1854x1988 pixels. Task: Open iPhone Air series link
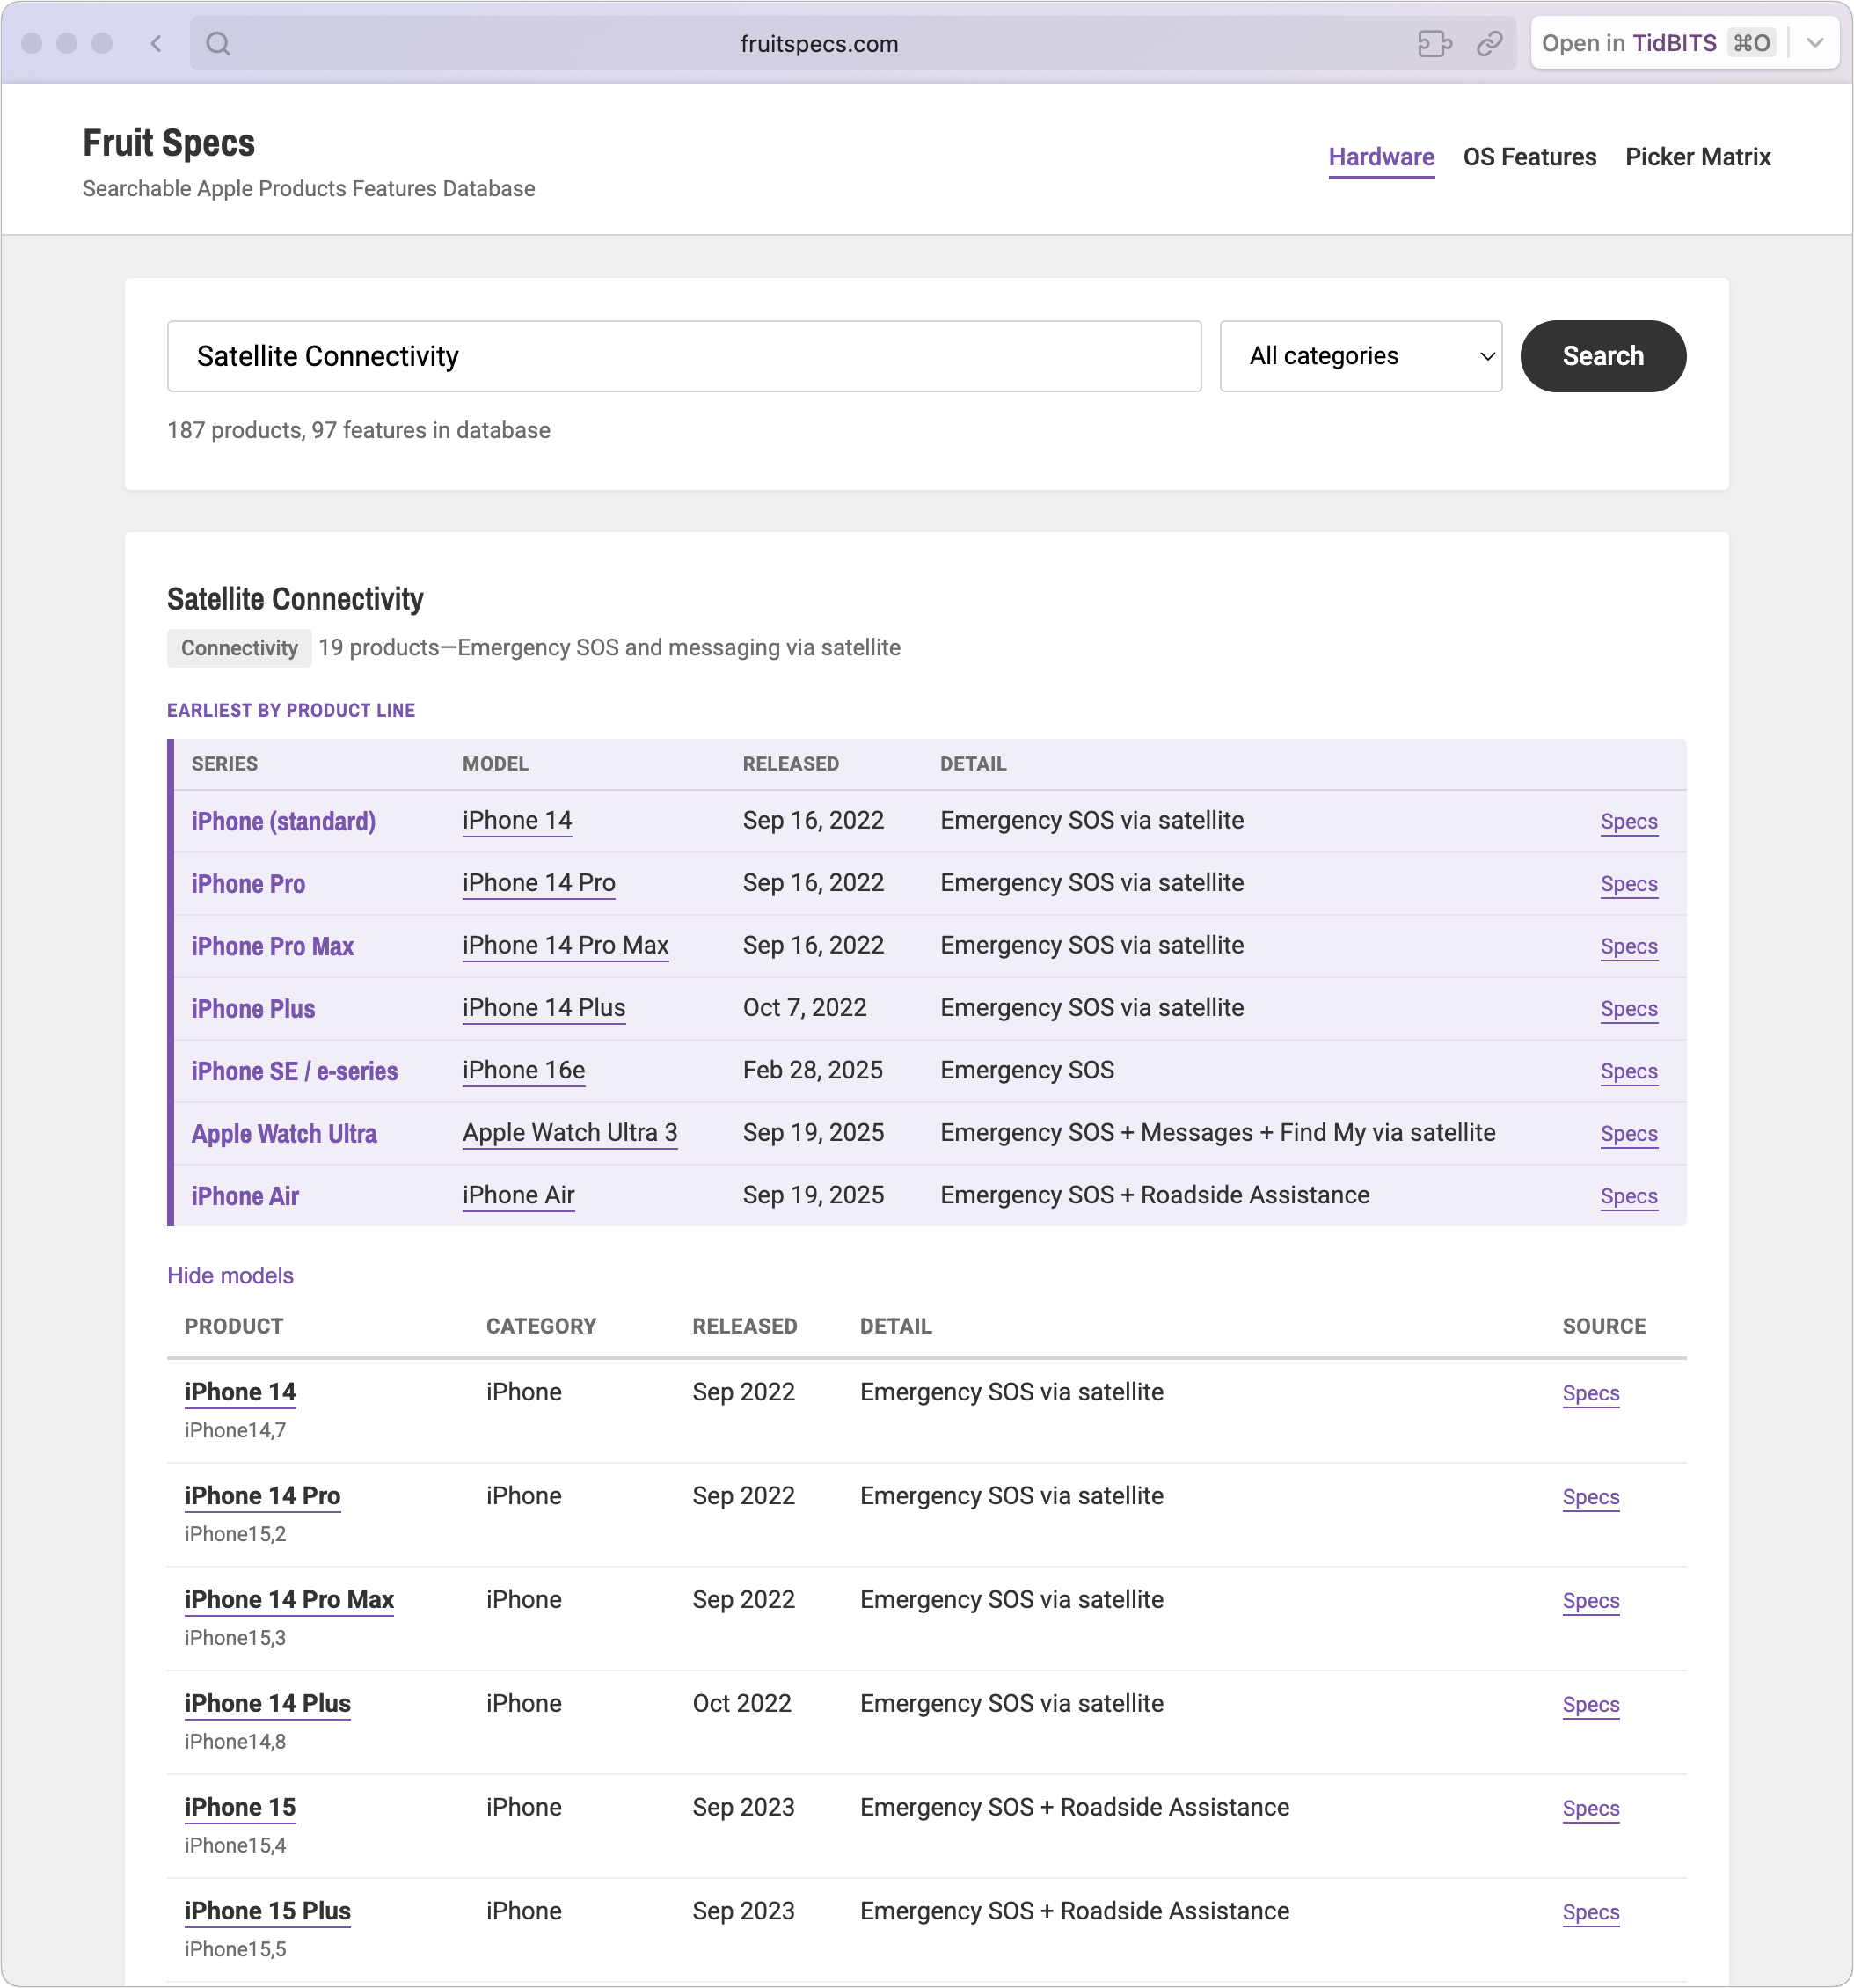(x=245, y=1196)
